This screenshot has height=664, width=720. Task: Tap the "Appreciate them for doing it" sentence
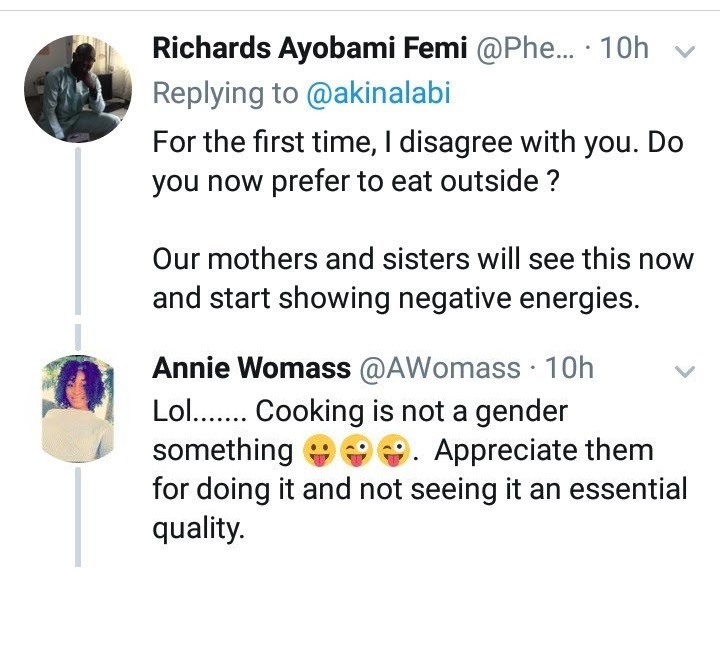coord(421,490)
